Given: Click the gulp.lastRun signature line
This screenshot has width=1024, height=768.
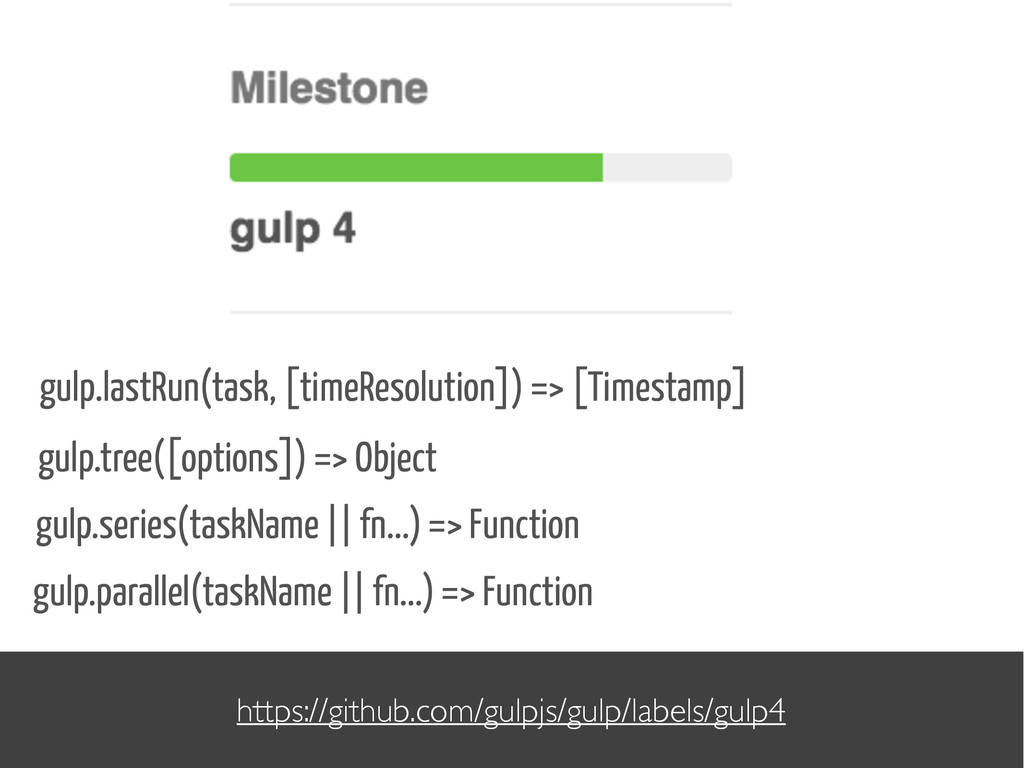Looking at the screenshot, I should [x=392, y=388].
